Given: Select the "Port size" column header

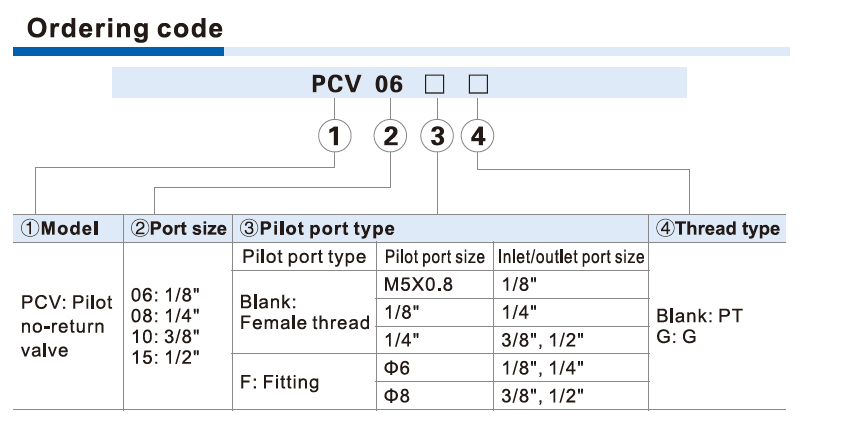Looking at the screenshot, I should pyautogui.click(x=179, y=229).
